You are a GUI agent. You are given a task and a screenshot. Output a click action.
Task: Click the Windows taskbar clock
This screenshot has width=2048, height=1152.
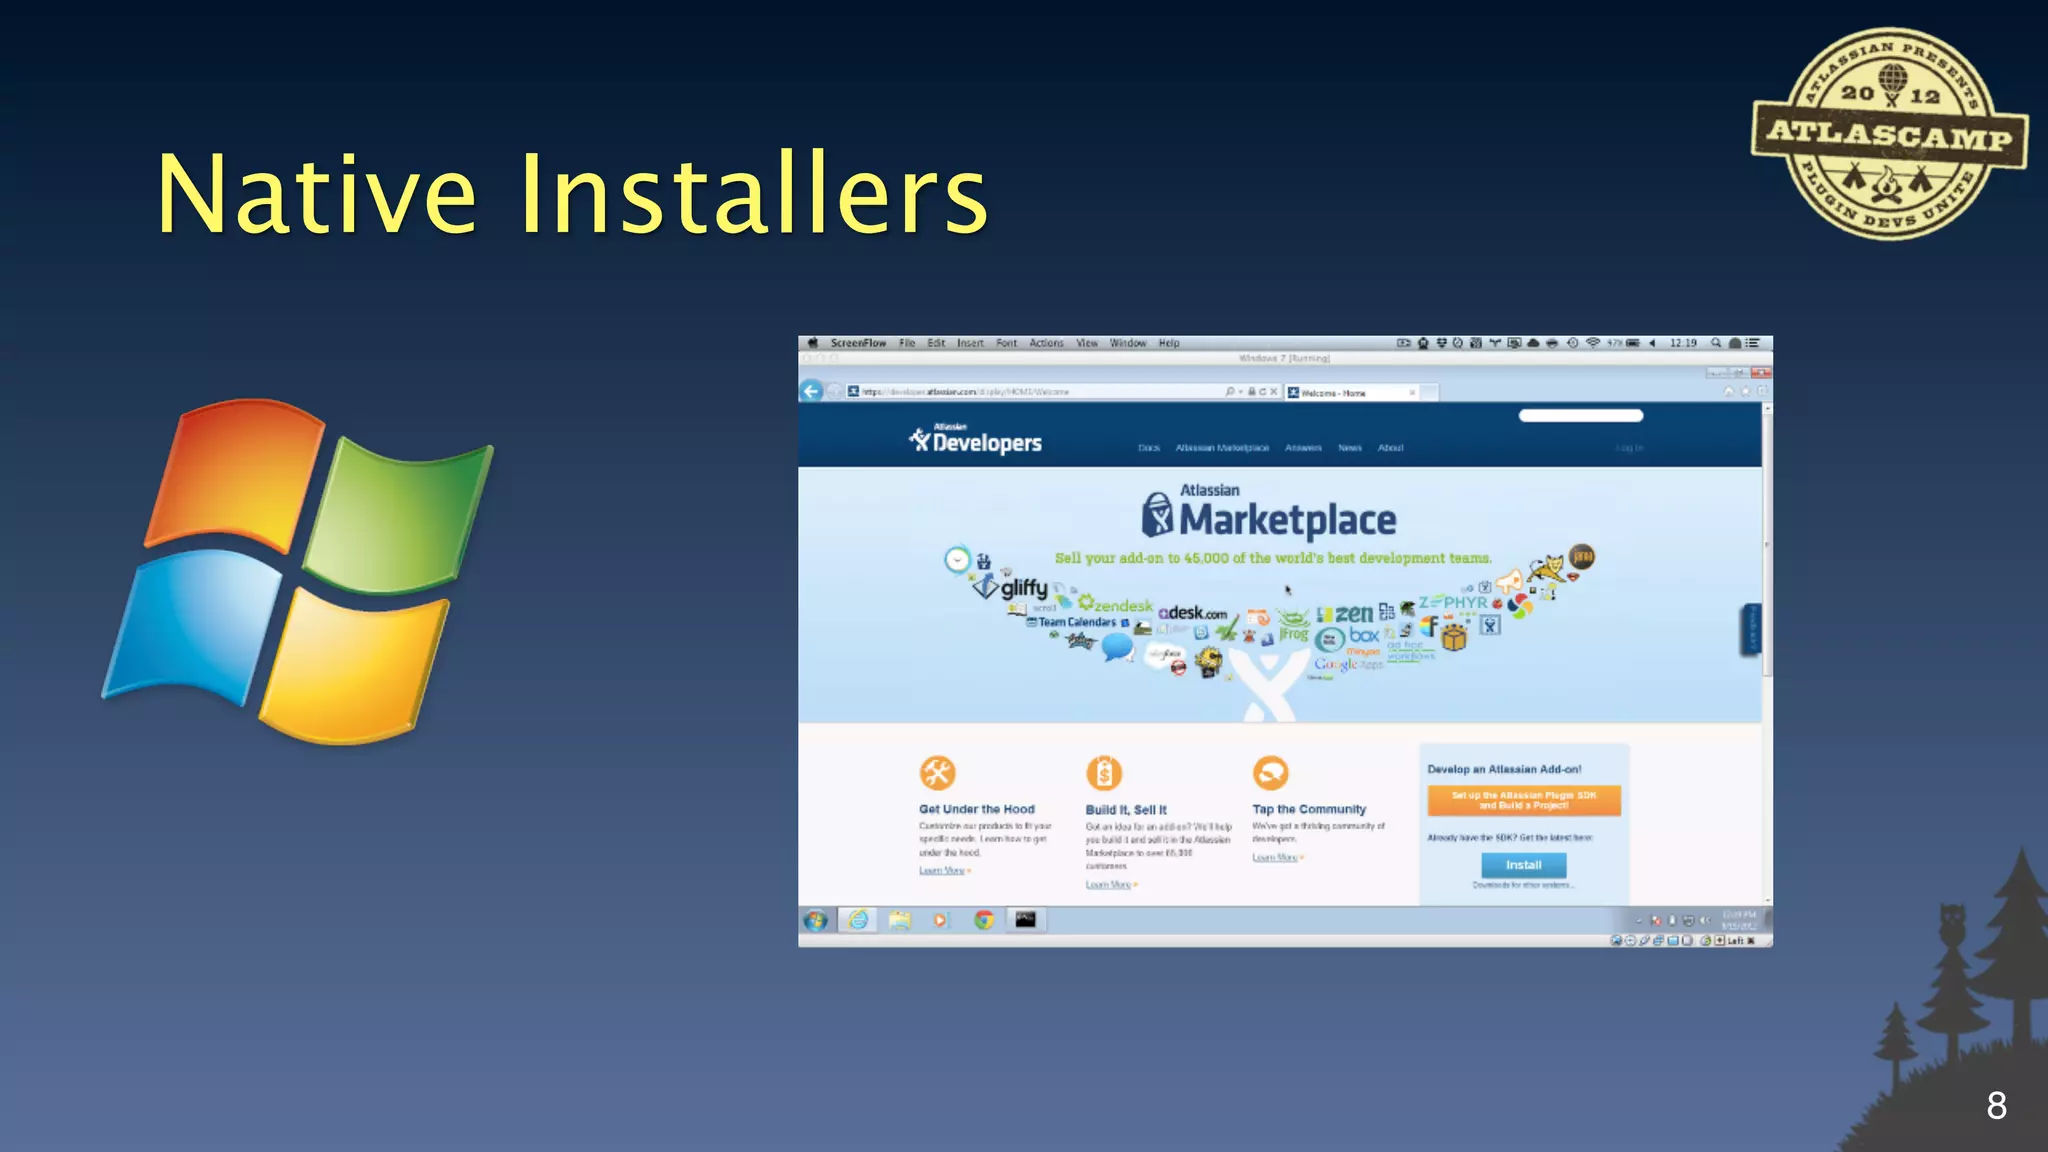click(x=1740, y=919)
